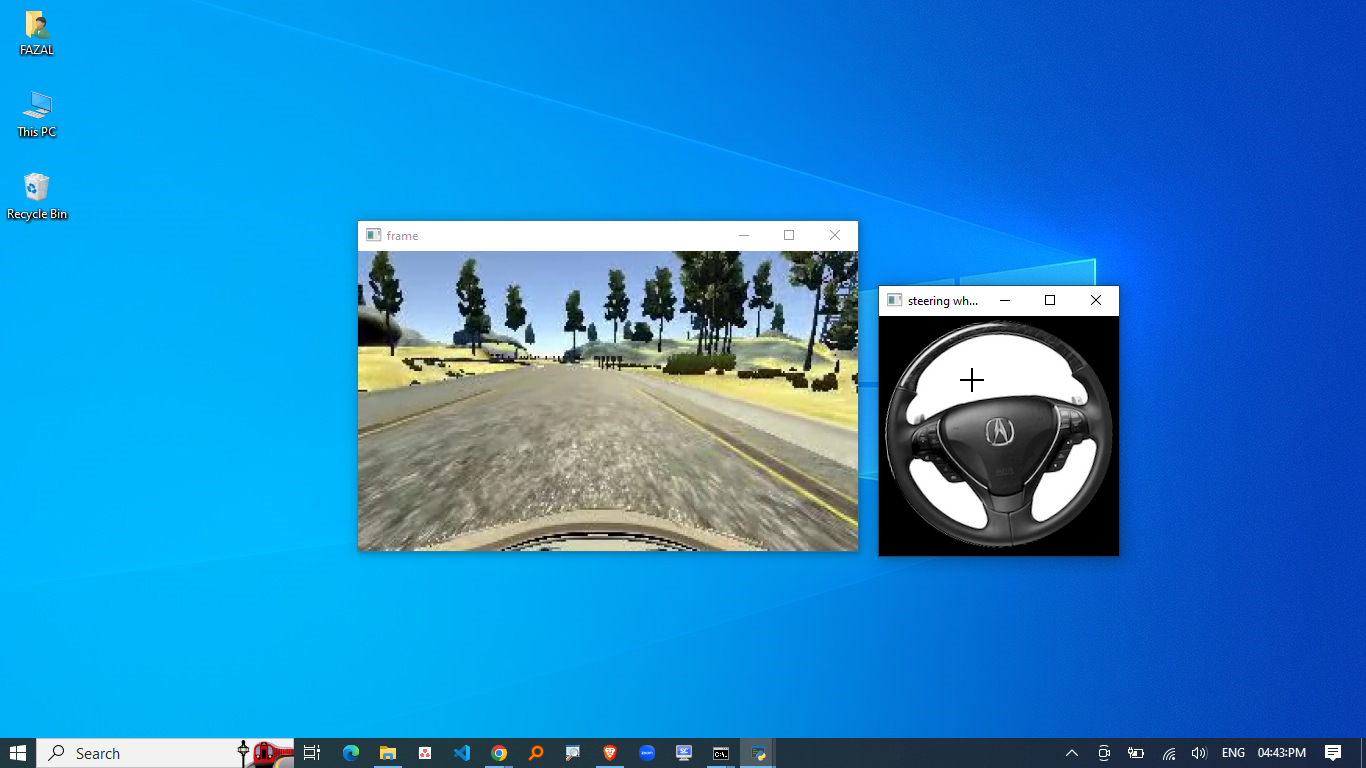This screenshot has width=1366, height=768.
Task: Launch Brave browser from the taskbar
Action: [610, 753]
